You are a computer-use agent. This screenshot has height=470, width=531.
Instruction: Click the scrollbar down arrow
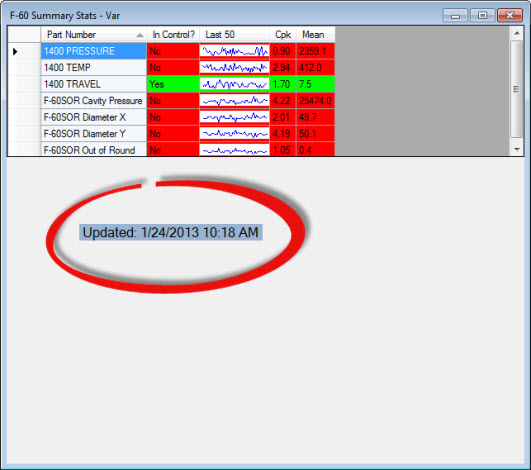pos(517,149)
